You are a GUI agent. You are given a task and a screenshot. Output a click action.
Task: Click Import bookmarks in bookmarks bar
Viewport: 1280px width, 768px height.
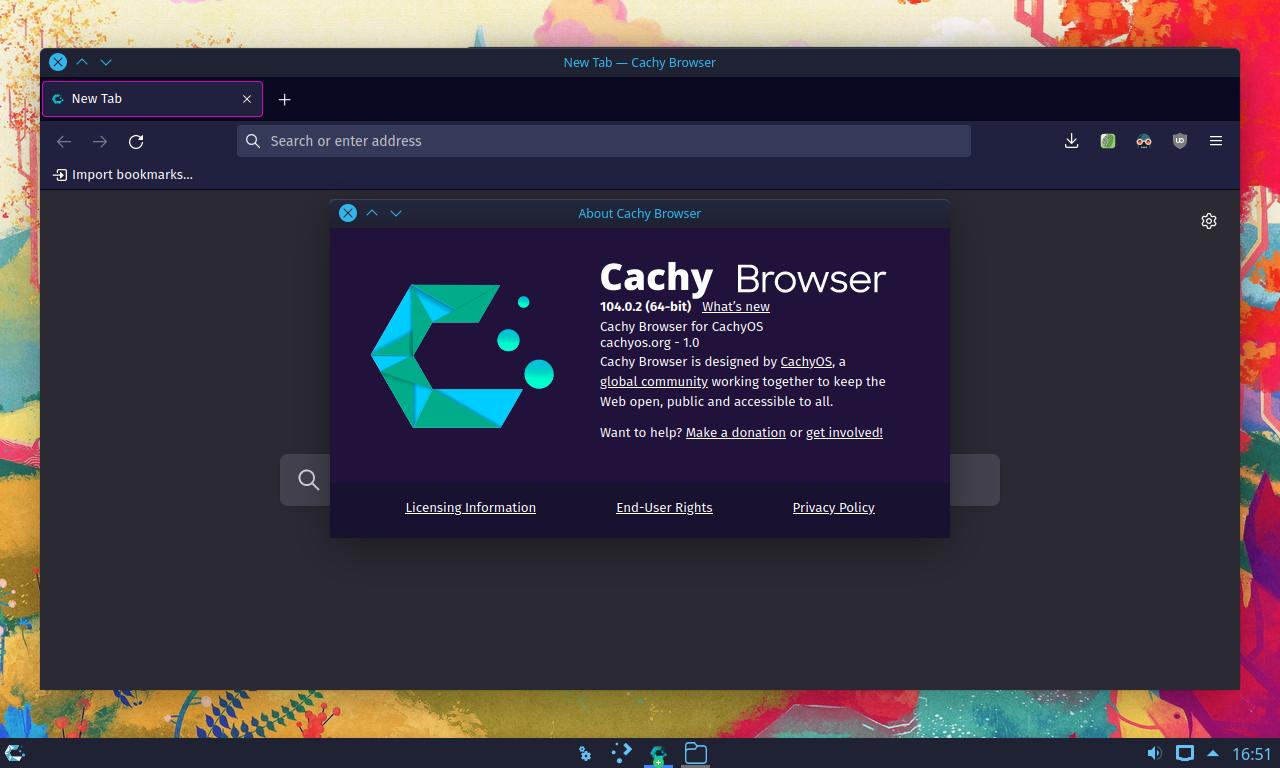tap(123, 174)
